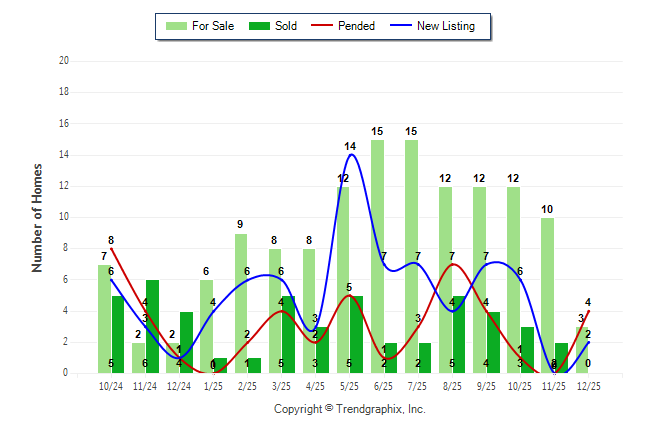Click the Number of Homes axis title

point(38,217)
